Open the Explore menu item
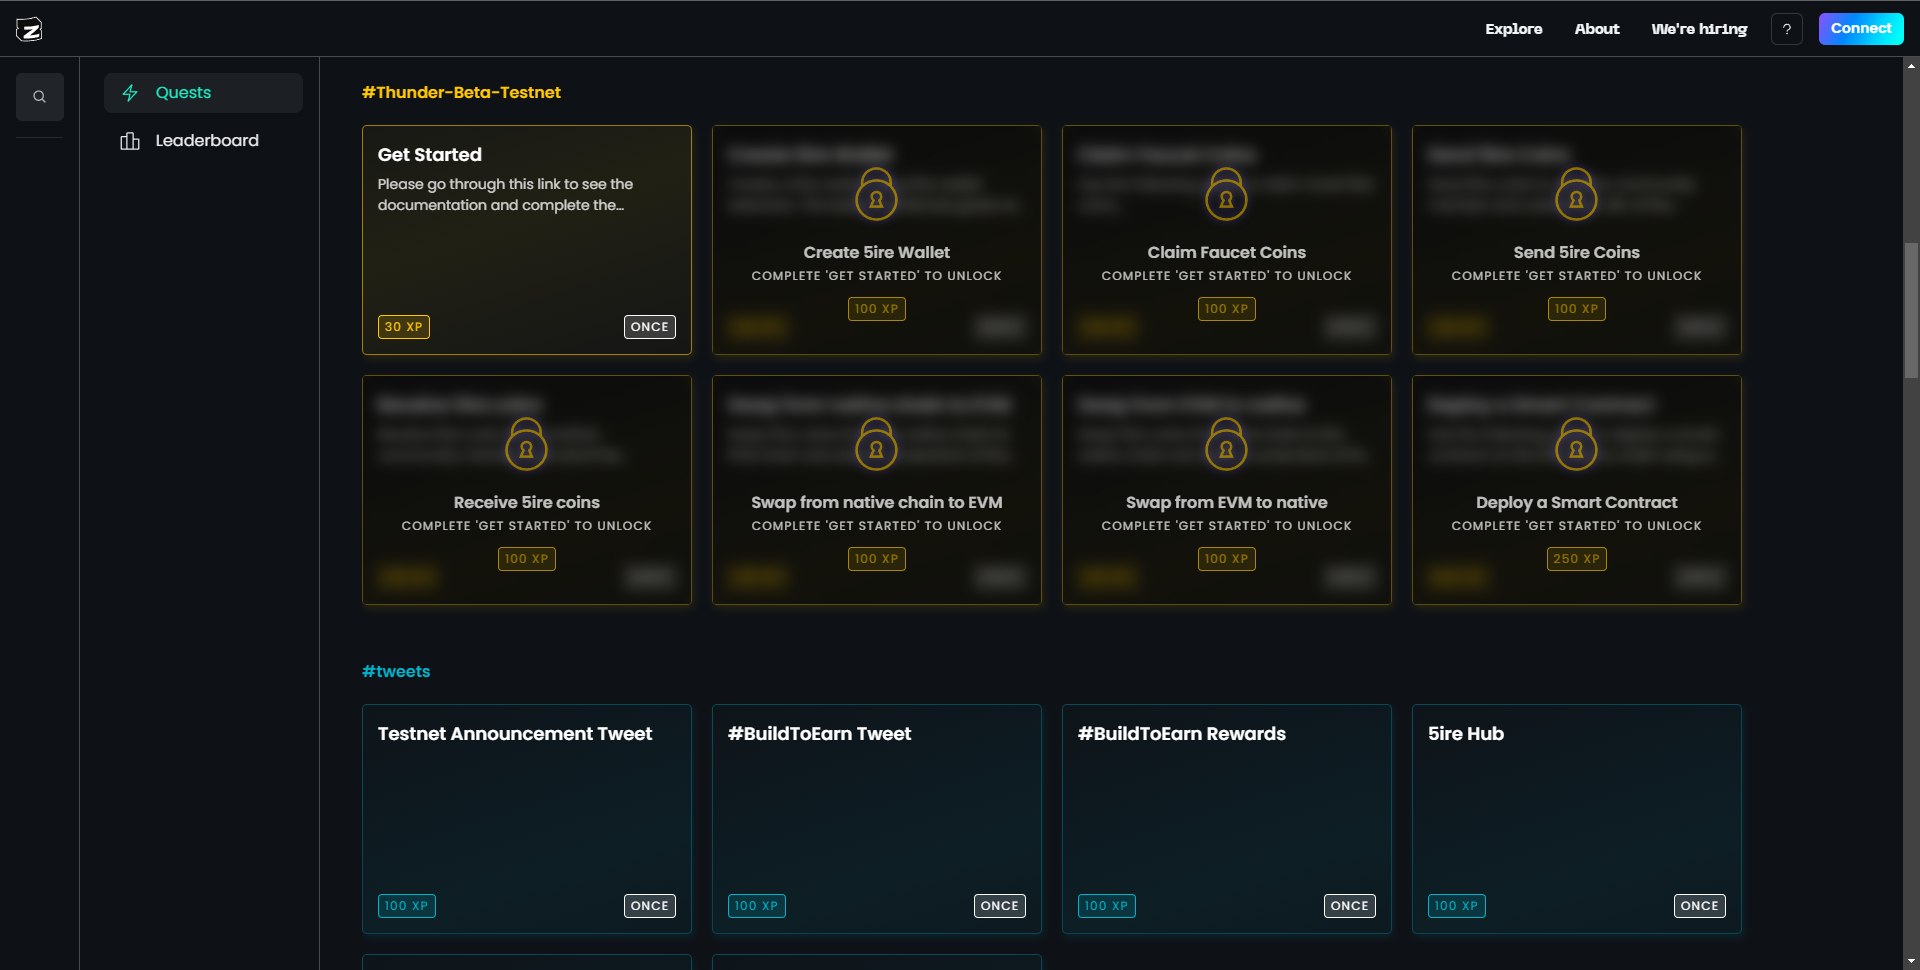The width and height of the screenshot is (1920, 970). (1513, 29)
